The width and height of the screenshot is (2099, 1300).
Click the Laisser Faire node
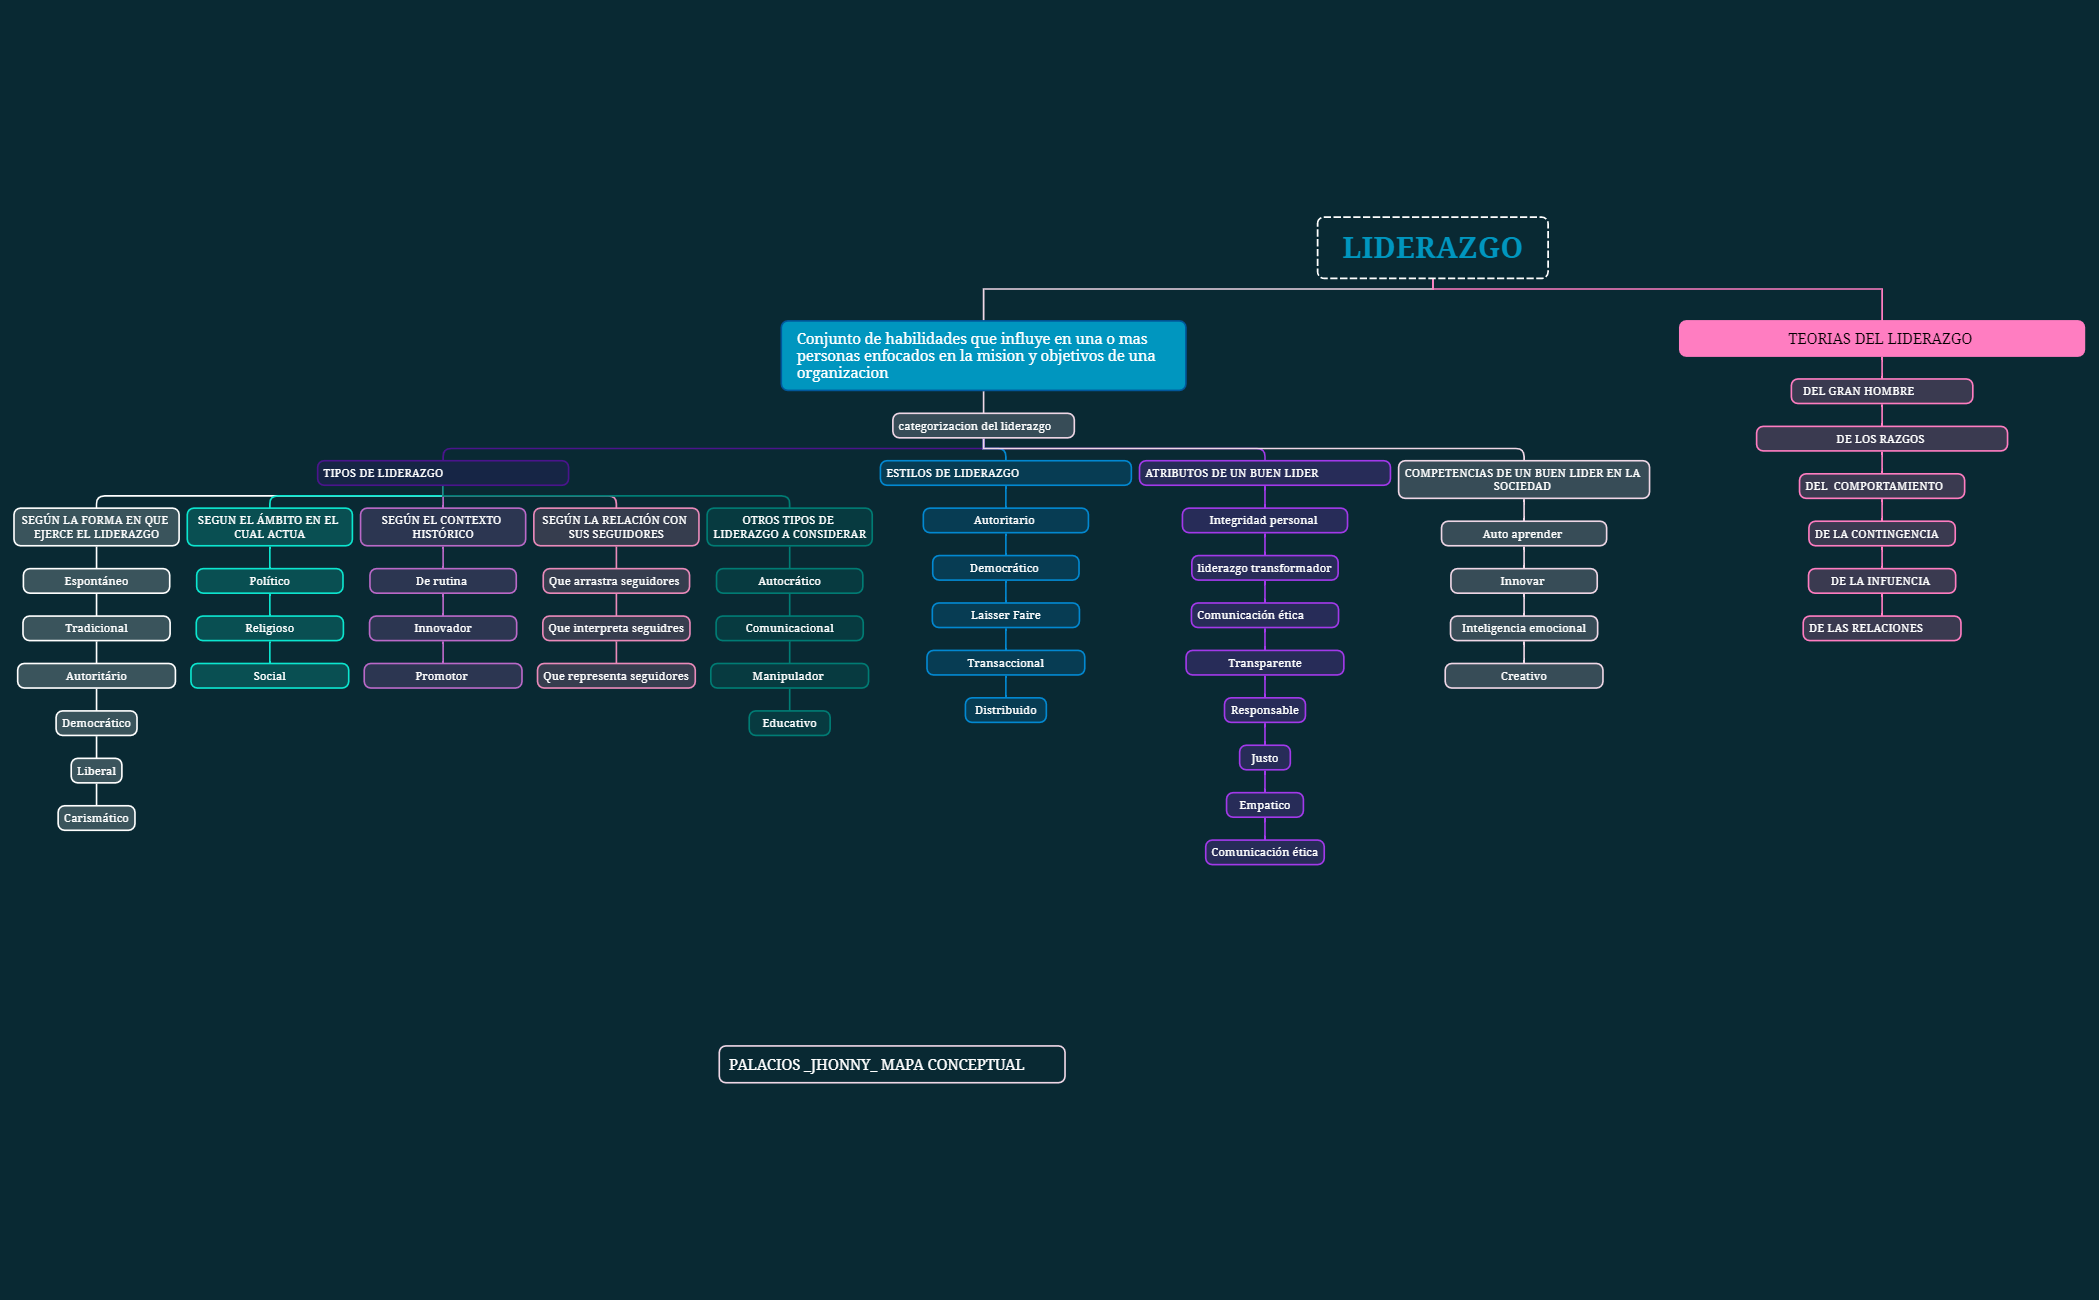1005,615
